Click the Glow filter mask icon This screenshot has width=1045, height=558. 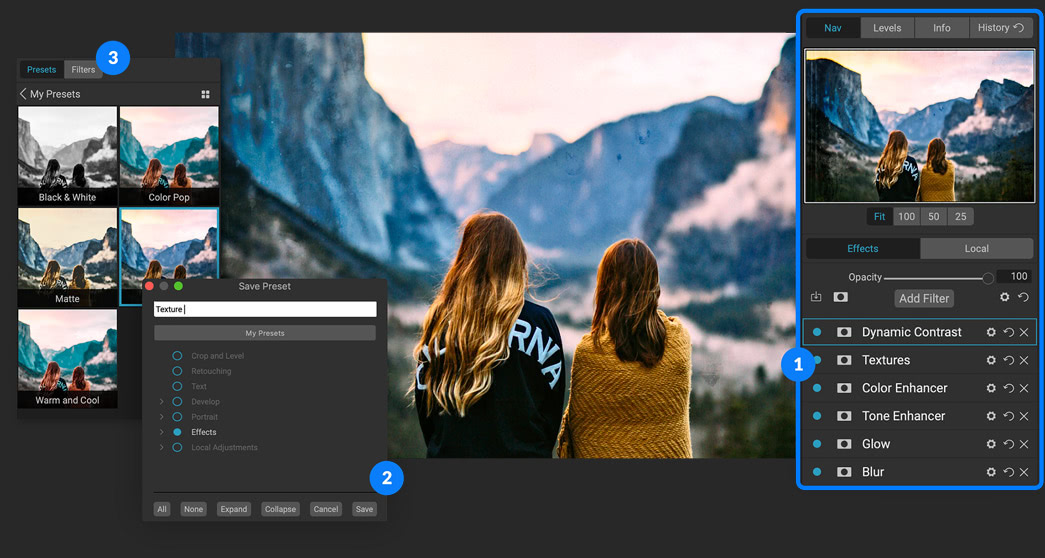coord(844,444)
